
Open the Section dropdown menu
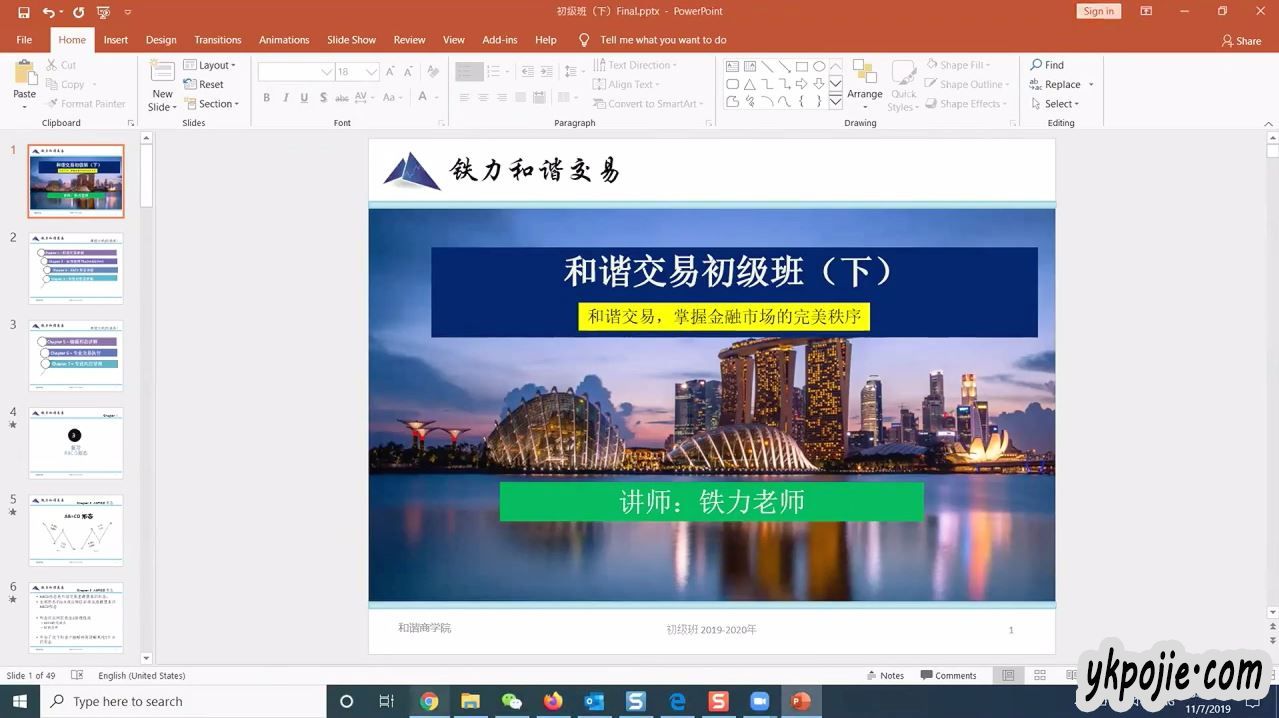coord(211,104)
